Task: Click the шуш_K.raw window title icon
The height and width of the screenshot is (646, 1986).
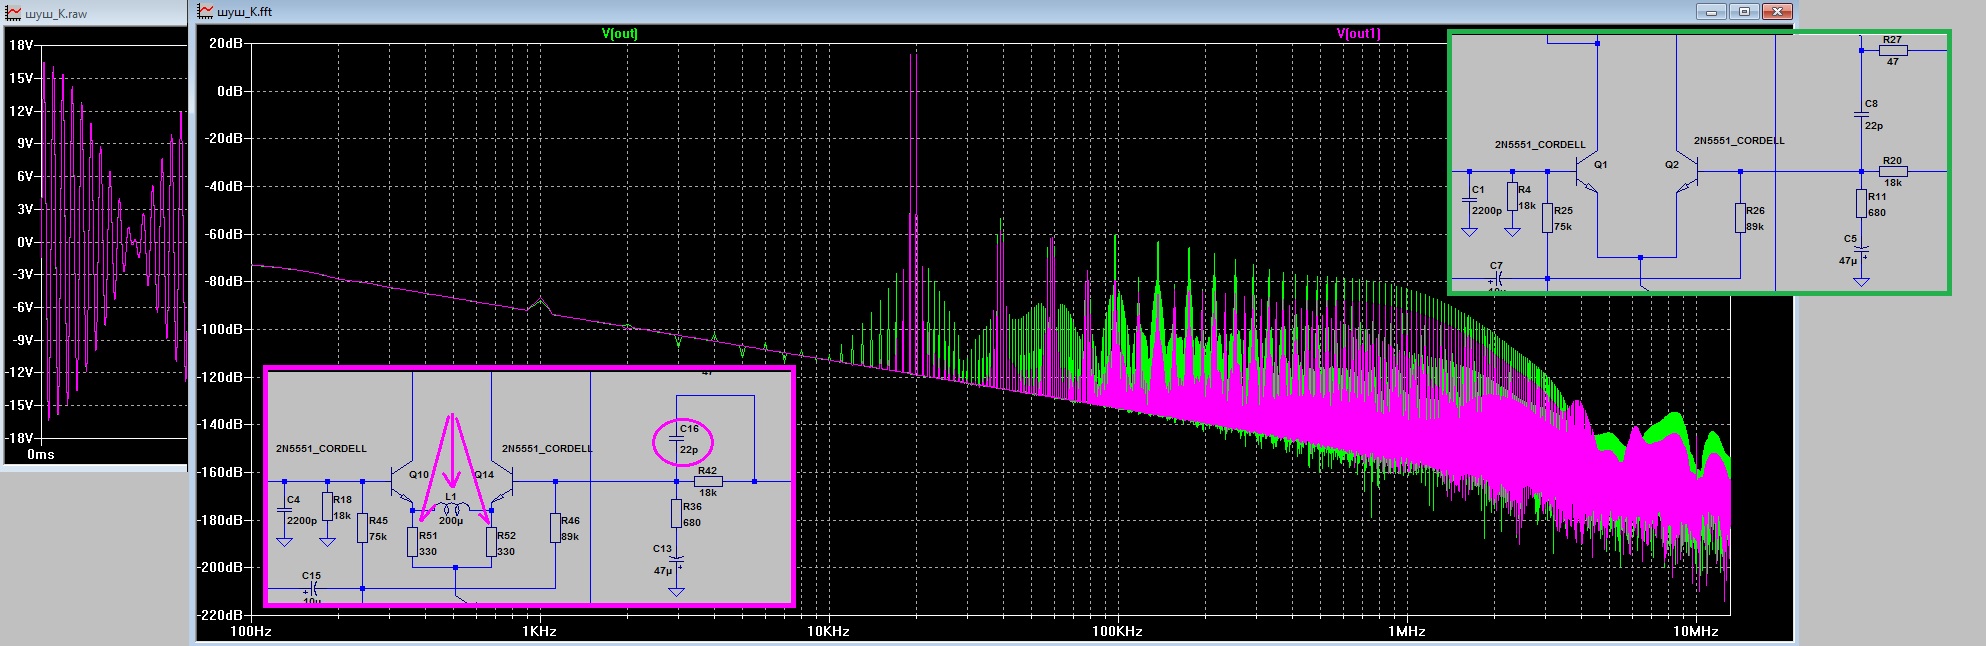Action: click(13, 13)
